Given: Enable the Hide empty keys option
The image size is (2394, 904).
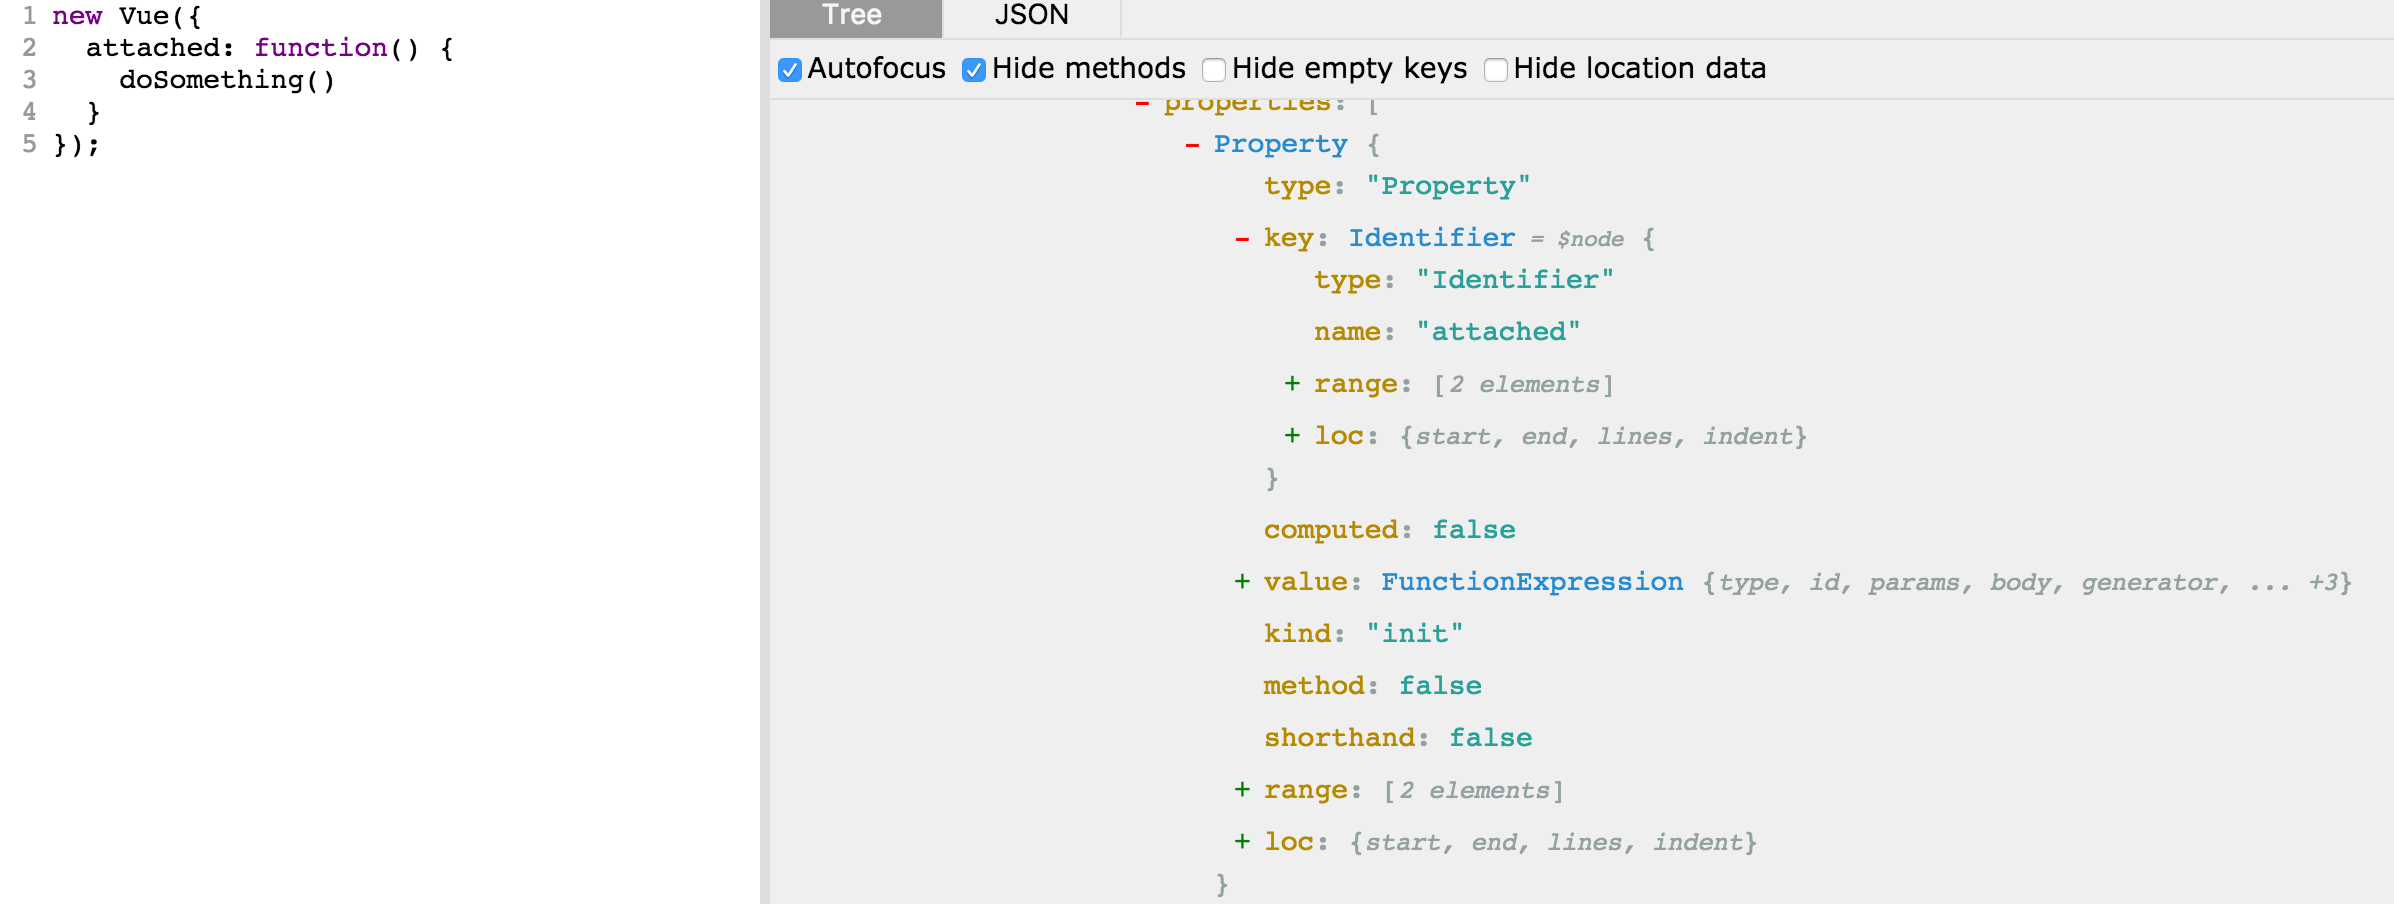Looking at the screenshot, I should pyautogui.click(x=1214, y=70).
